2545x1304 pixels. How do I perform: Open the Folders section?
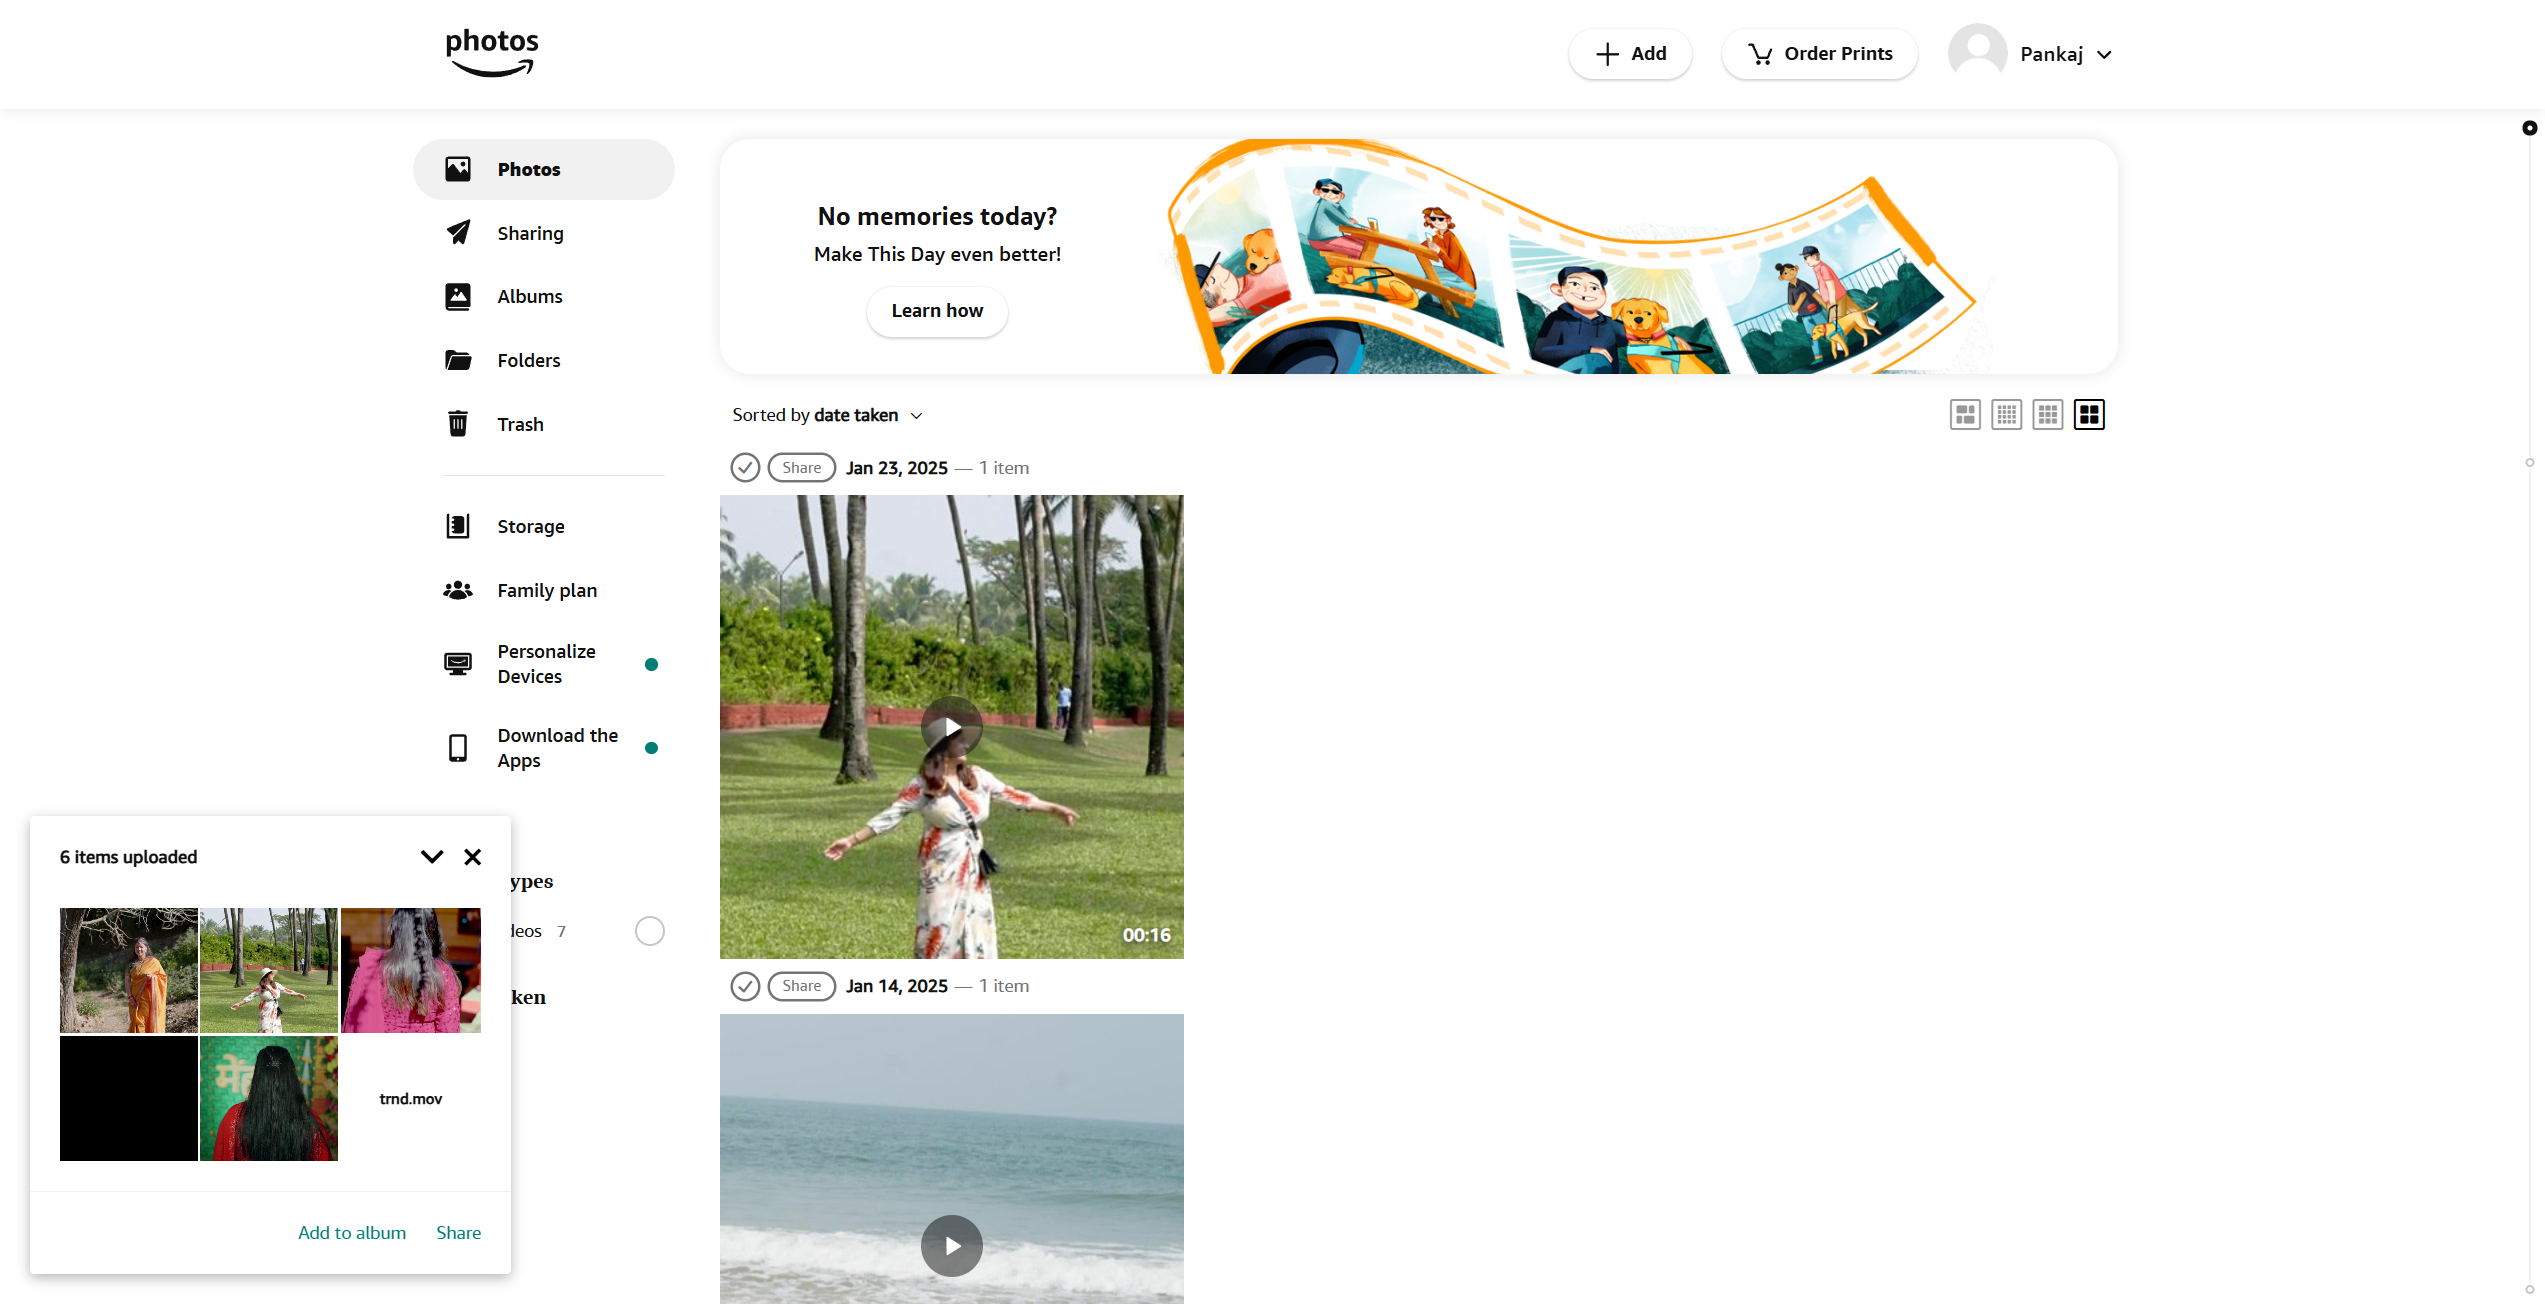click(529, 360)
